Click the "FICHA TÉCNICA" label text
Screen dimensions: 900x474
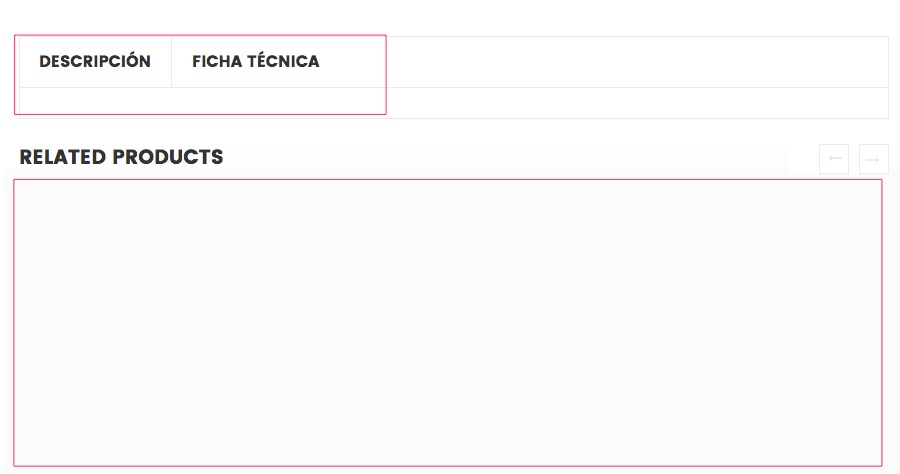click(256, 62)
